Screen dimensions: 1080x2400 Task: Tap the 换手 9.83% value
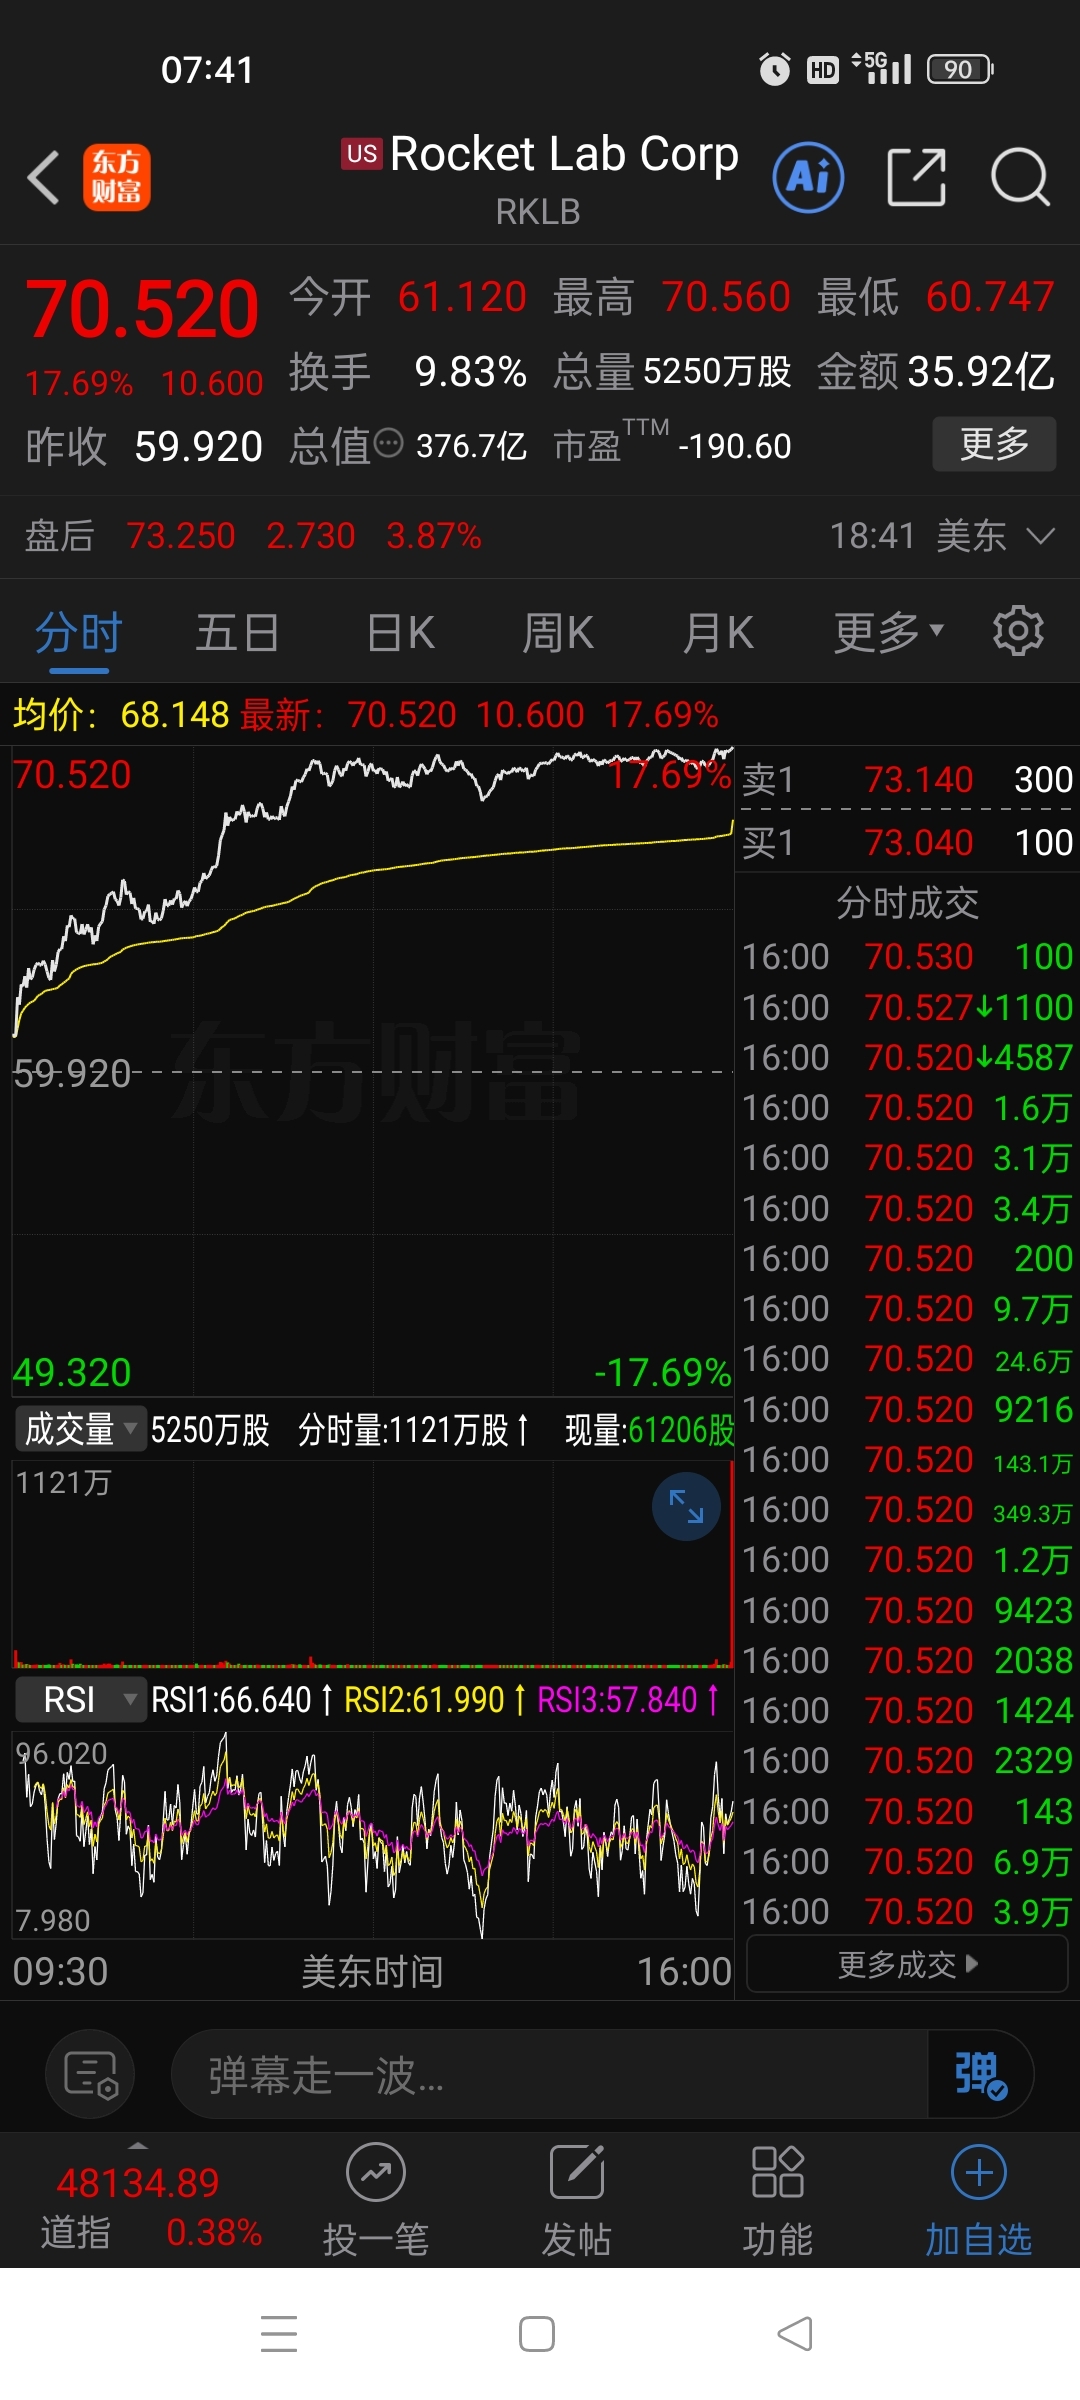pyautogui.click(x=470, y=372)
